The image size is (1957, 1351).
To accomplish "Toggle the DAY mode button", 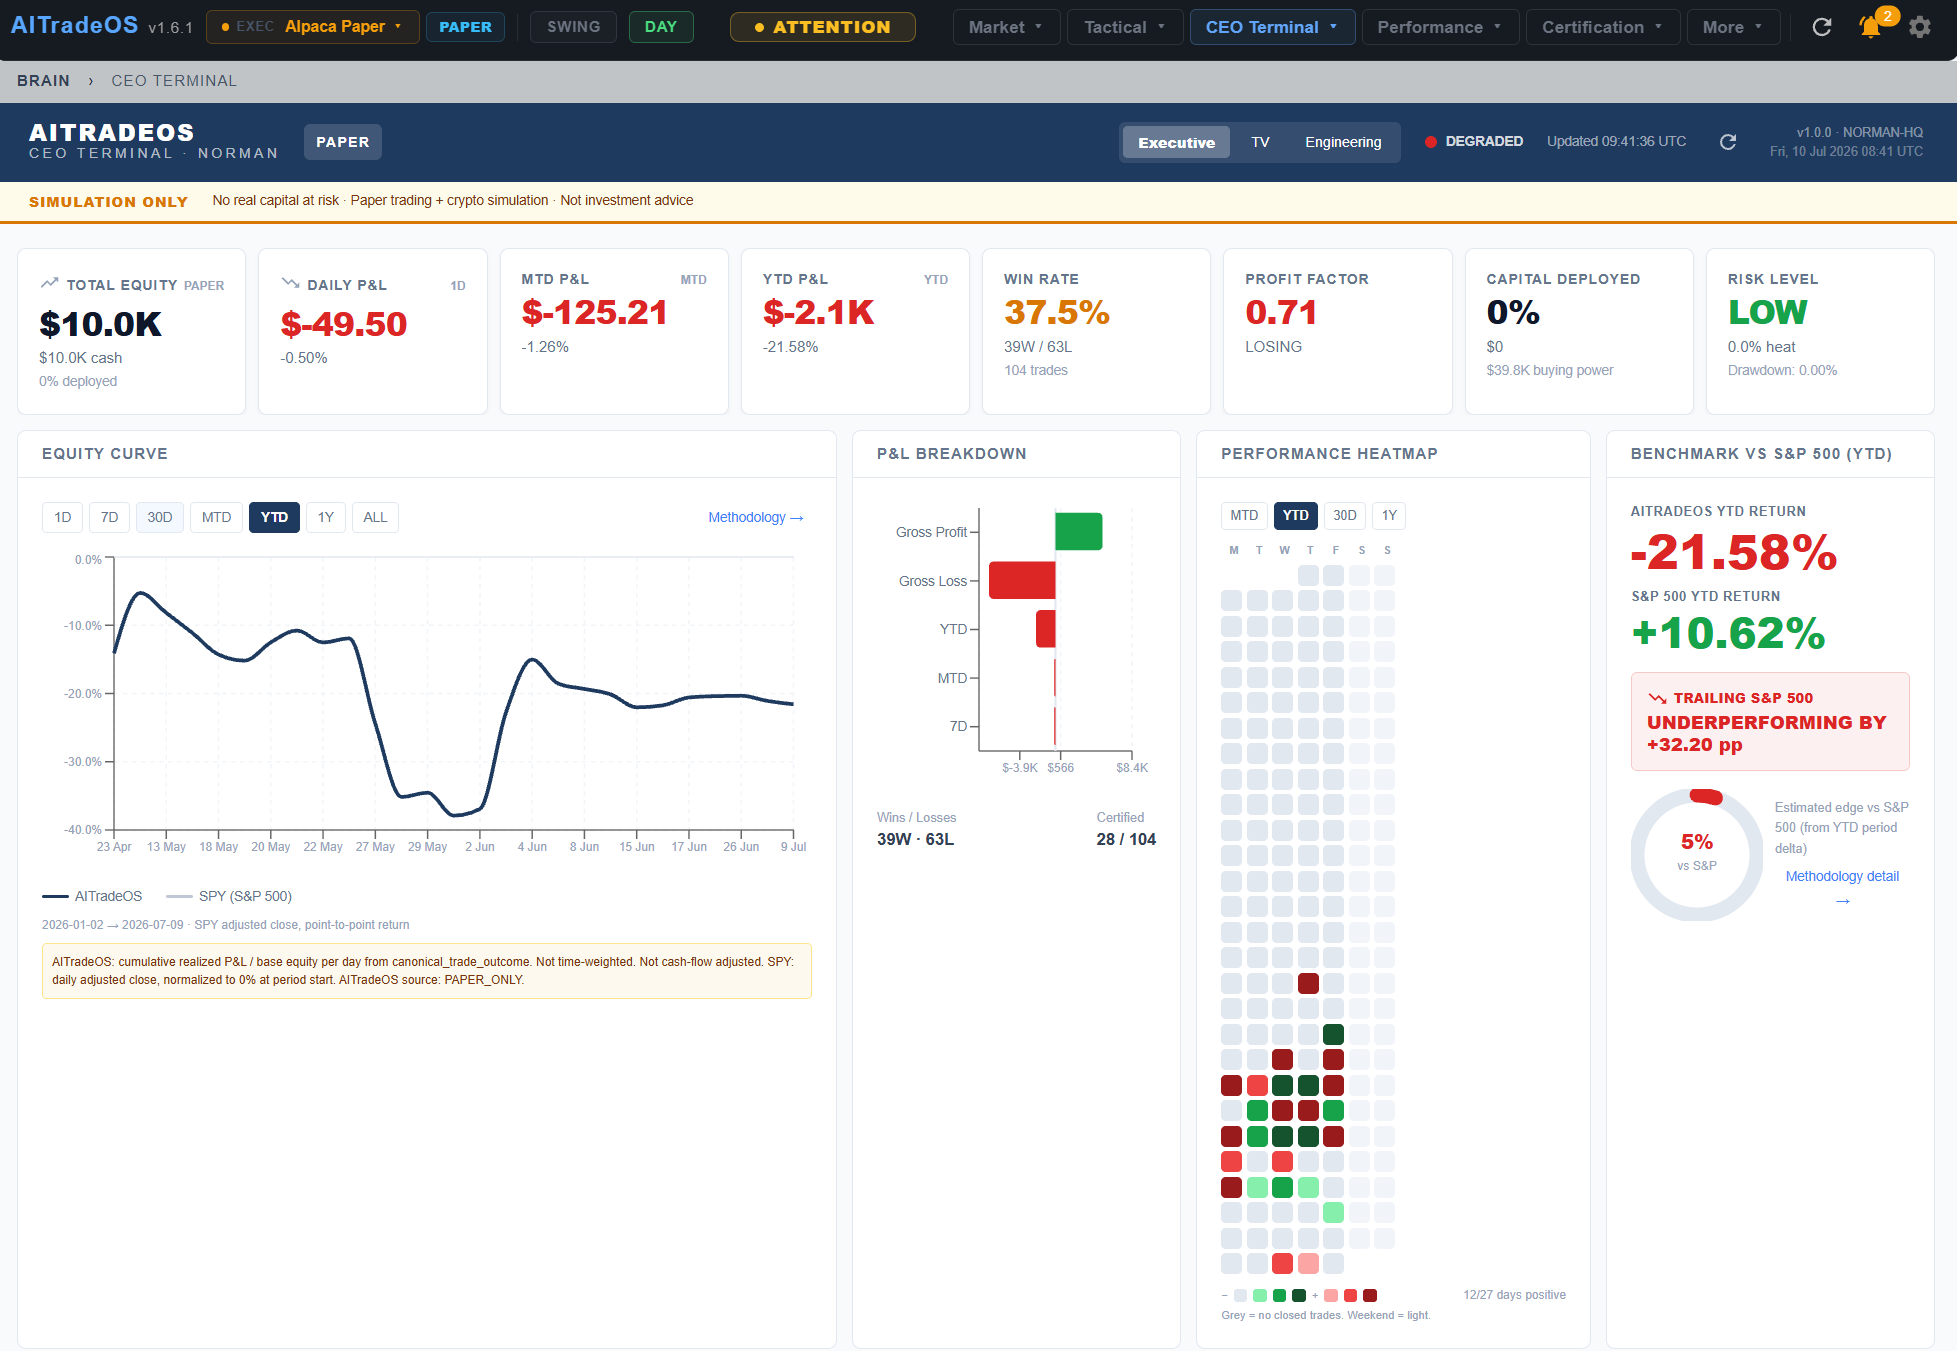I will 661,27.
